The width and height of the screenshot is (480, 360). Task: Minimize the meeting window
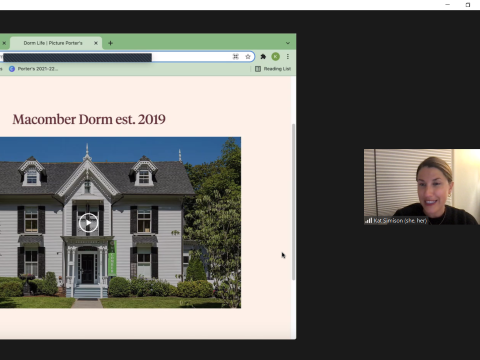coord(447,5)
